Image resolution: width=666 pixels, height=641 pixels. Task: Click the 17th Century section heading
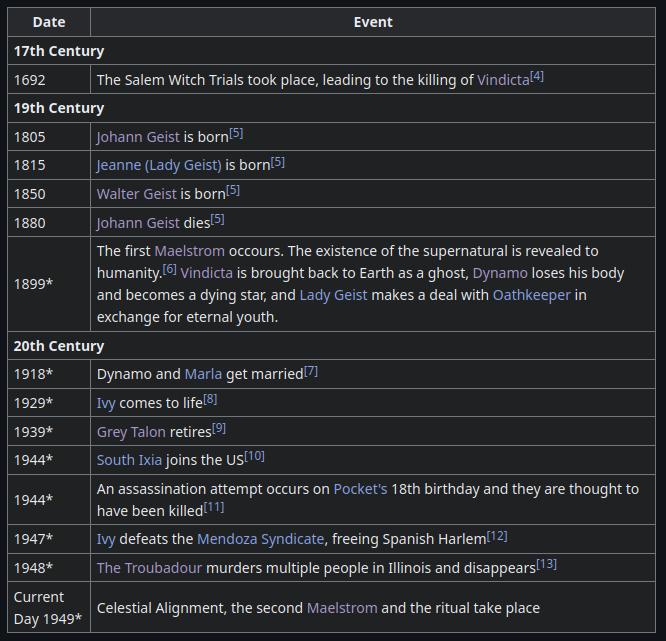[331, 51]
